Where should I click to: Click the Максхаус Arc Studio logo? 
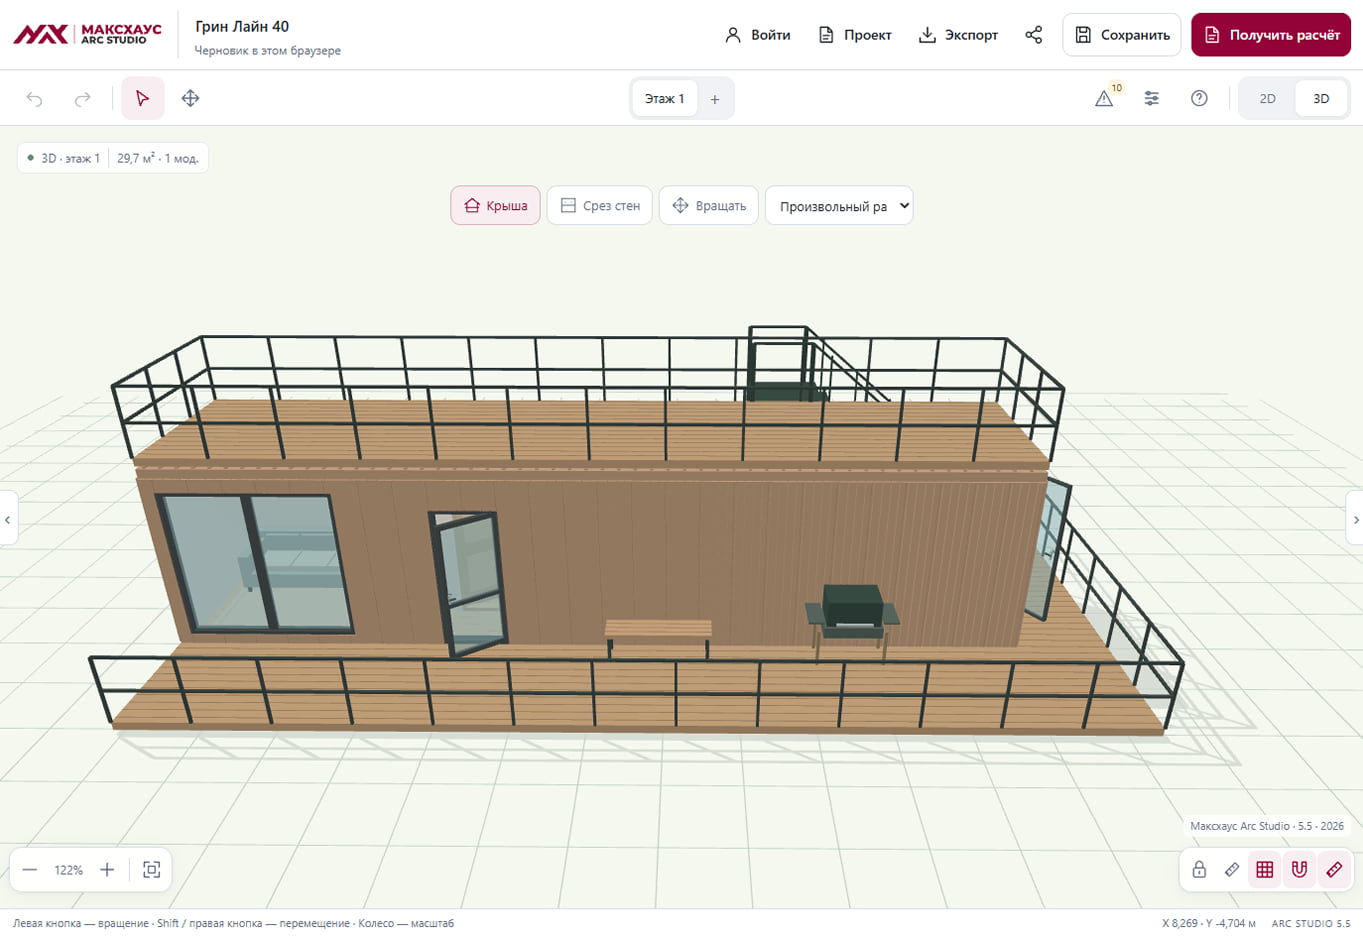[87, 34]
